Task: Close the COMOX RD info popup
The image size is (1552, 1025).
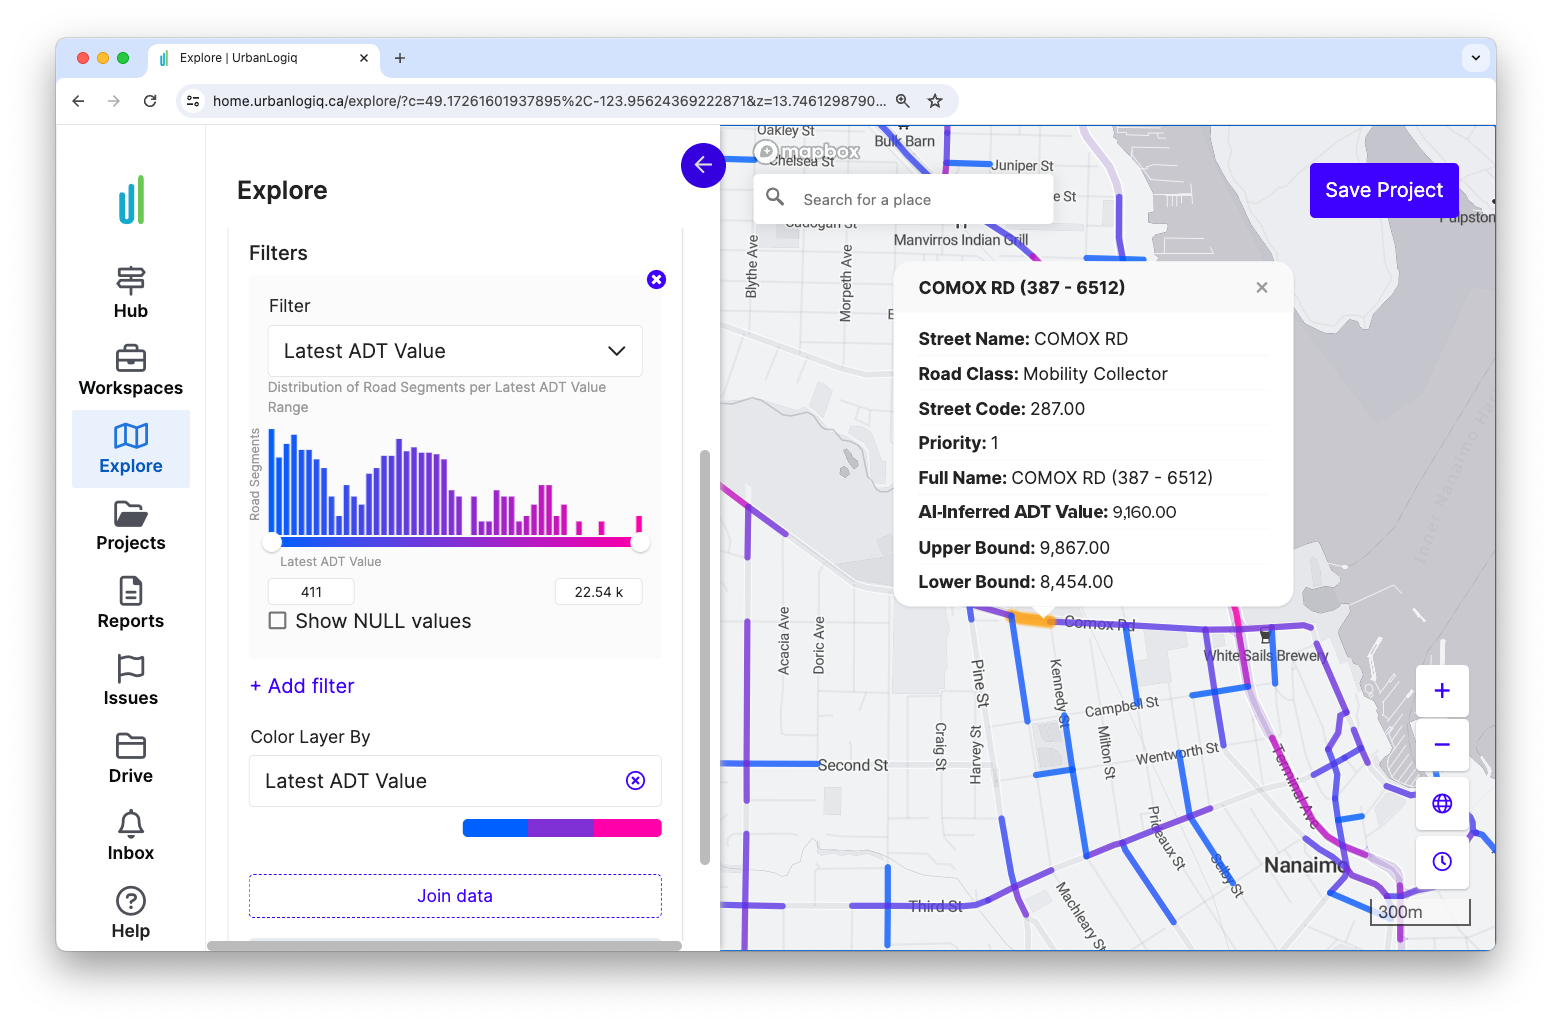Action: tap(1261, 287)
